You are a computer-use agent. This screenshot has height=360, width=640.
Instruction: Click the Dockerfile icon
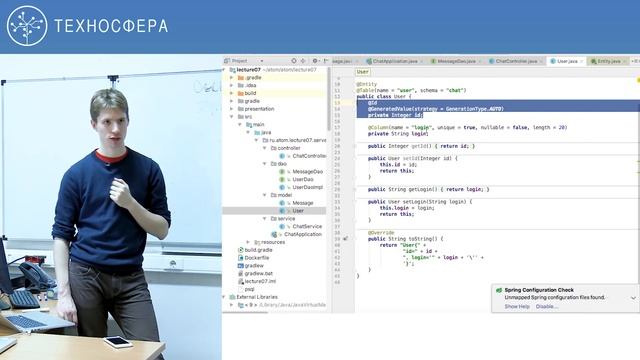(x=240, y=258)
